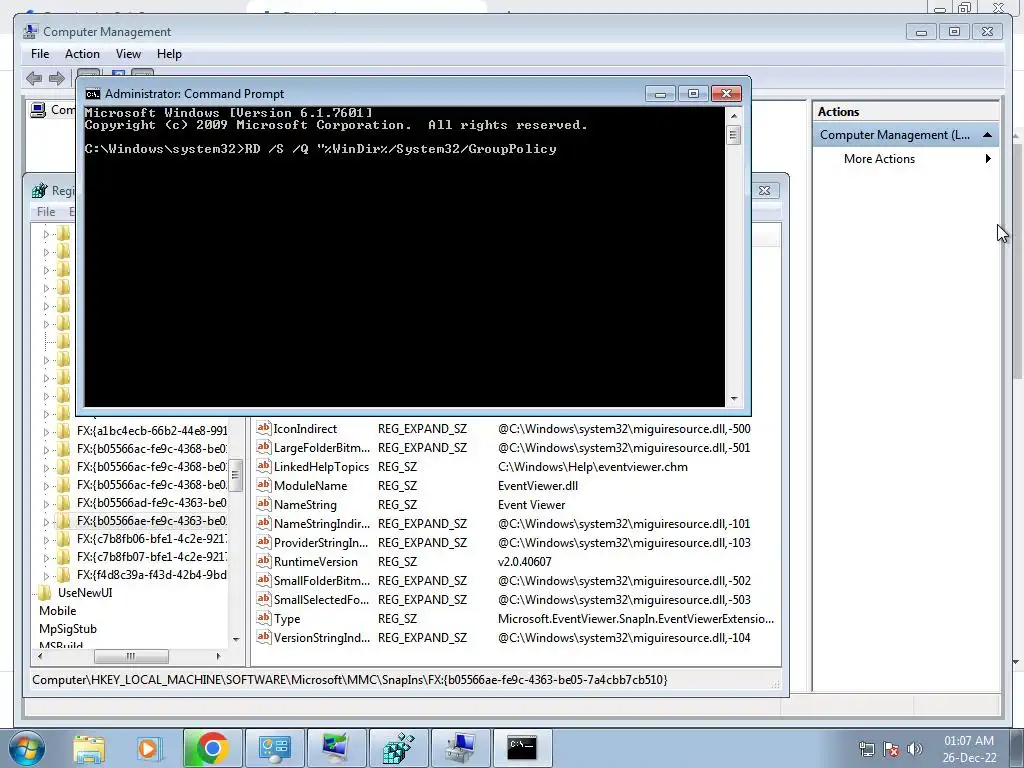Image resolution: width=1024 pixels, height=768 pixels.
Task: Click the registry path status bar
Action: point(405,680)
